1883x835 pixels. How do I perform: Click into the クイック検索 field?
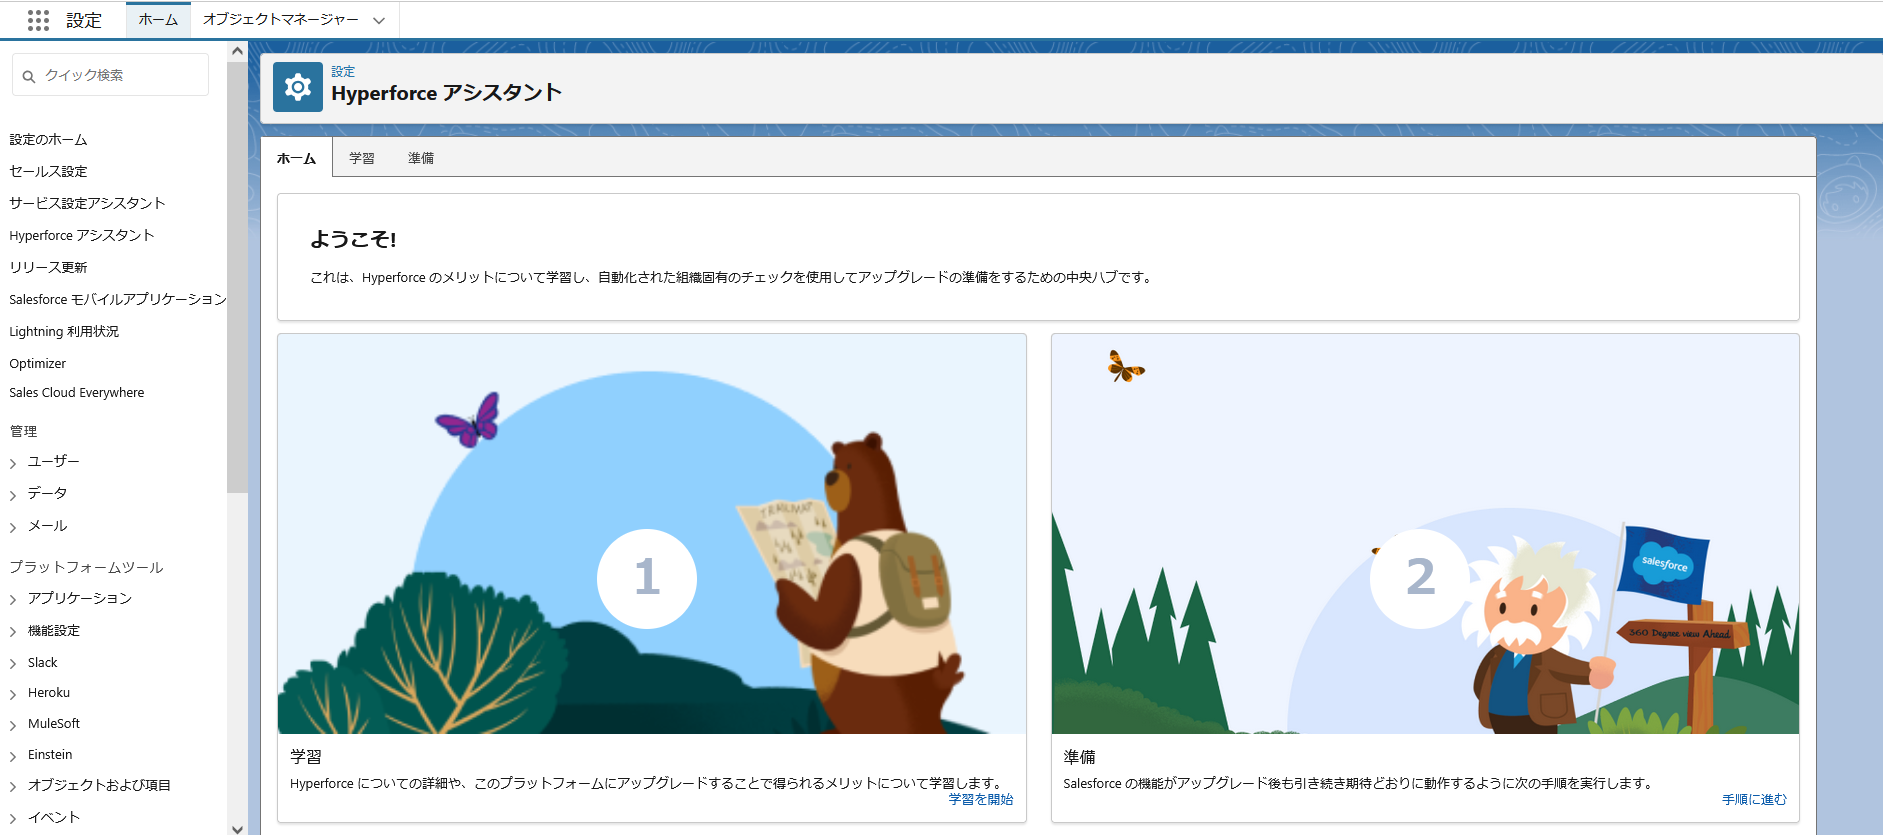point(110,75)
